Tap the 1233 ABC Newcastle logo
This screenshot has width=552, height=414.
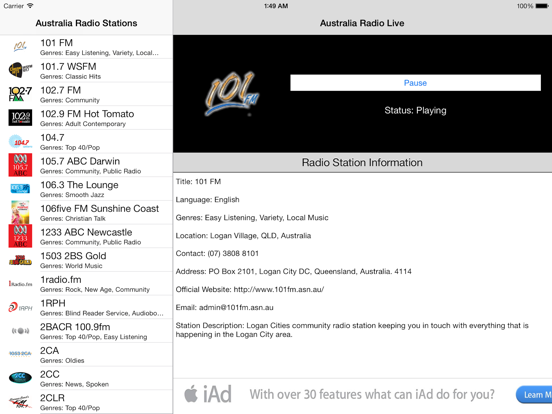(20, 236)
